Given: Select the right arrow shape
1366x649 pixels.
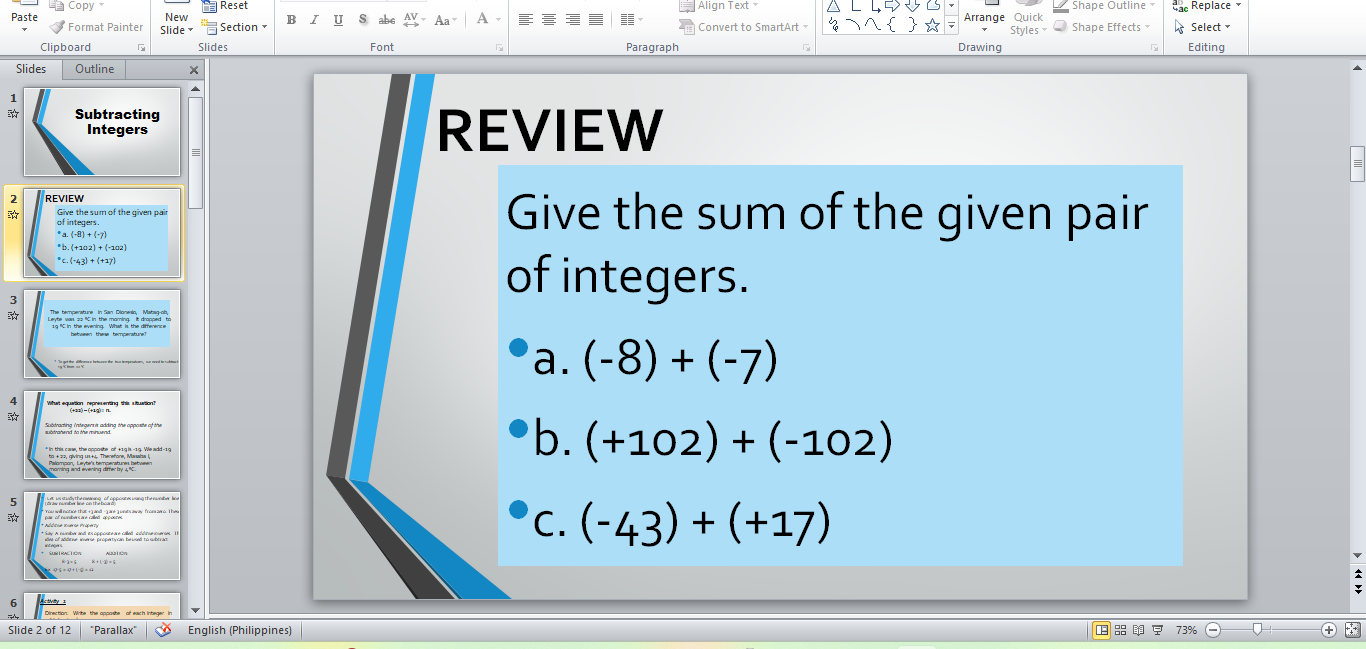Looking at the screenshot, I should click(892, 7).
